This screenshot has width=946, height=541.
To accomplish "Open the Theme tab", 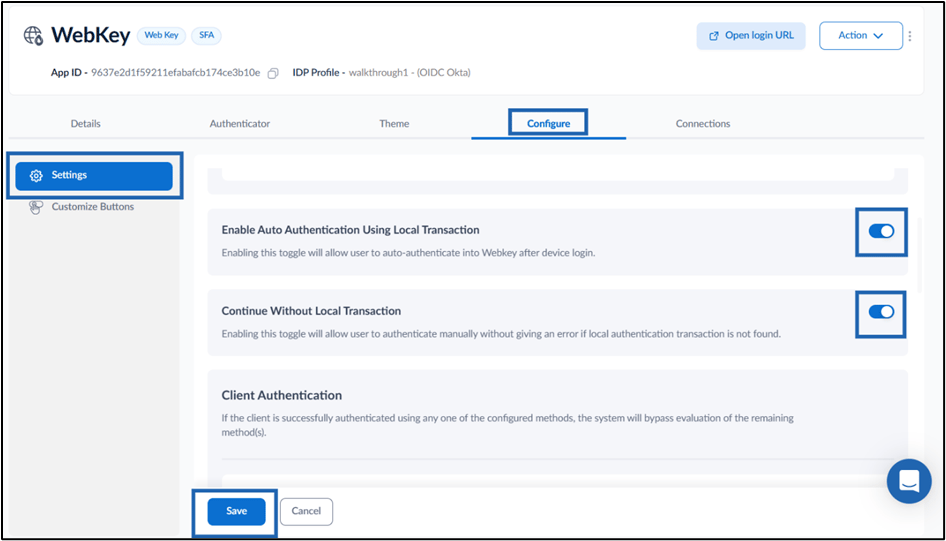I will [394, 124].
